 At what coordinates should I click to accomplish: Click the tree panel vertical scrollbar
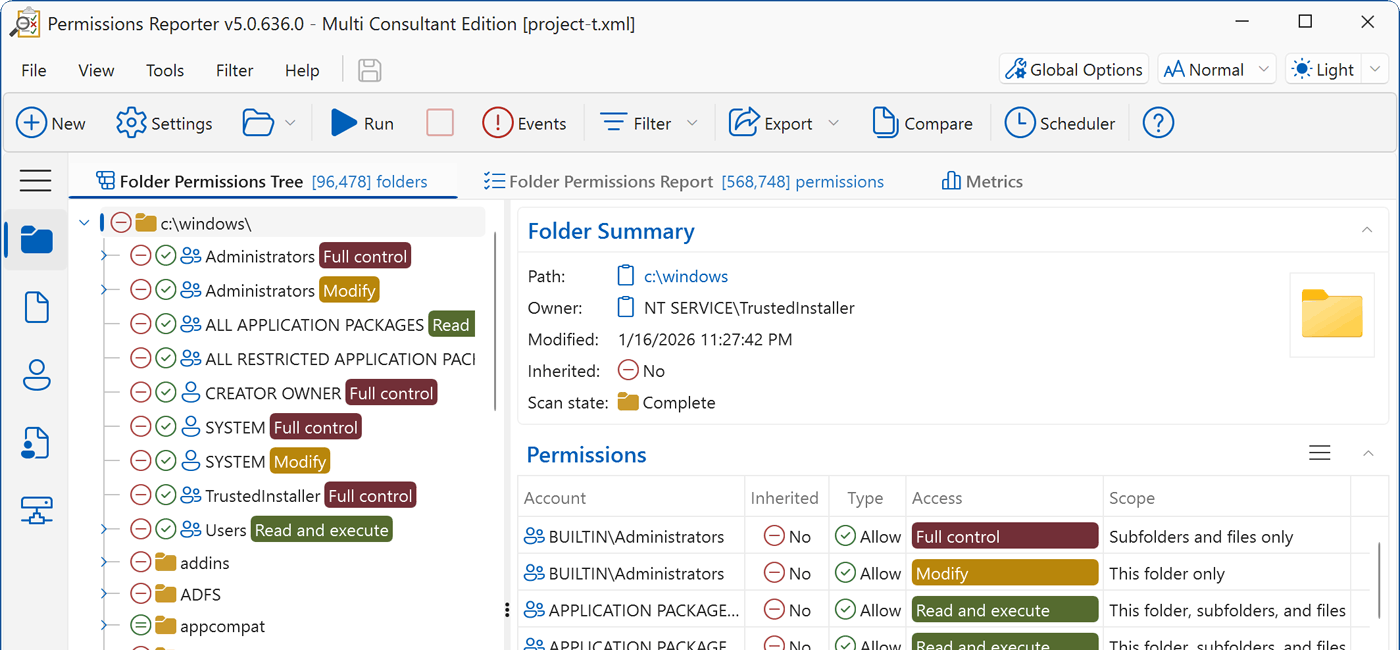tap(496, 322)
